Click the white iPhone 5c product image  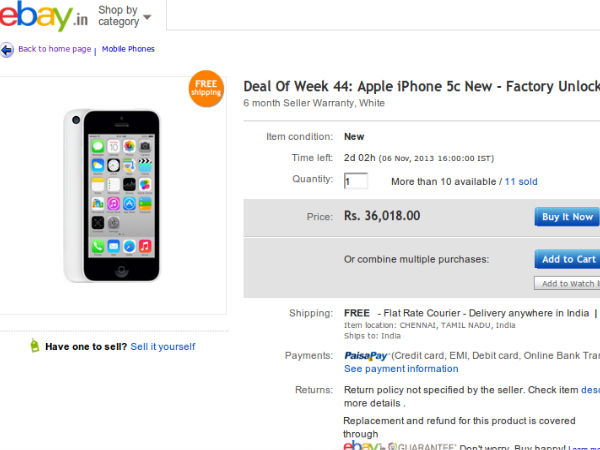(x=112, y=195)
